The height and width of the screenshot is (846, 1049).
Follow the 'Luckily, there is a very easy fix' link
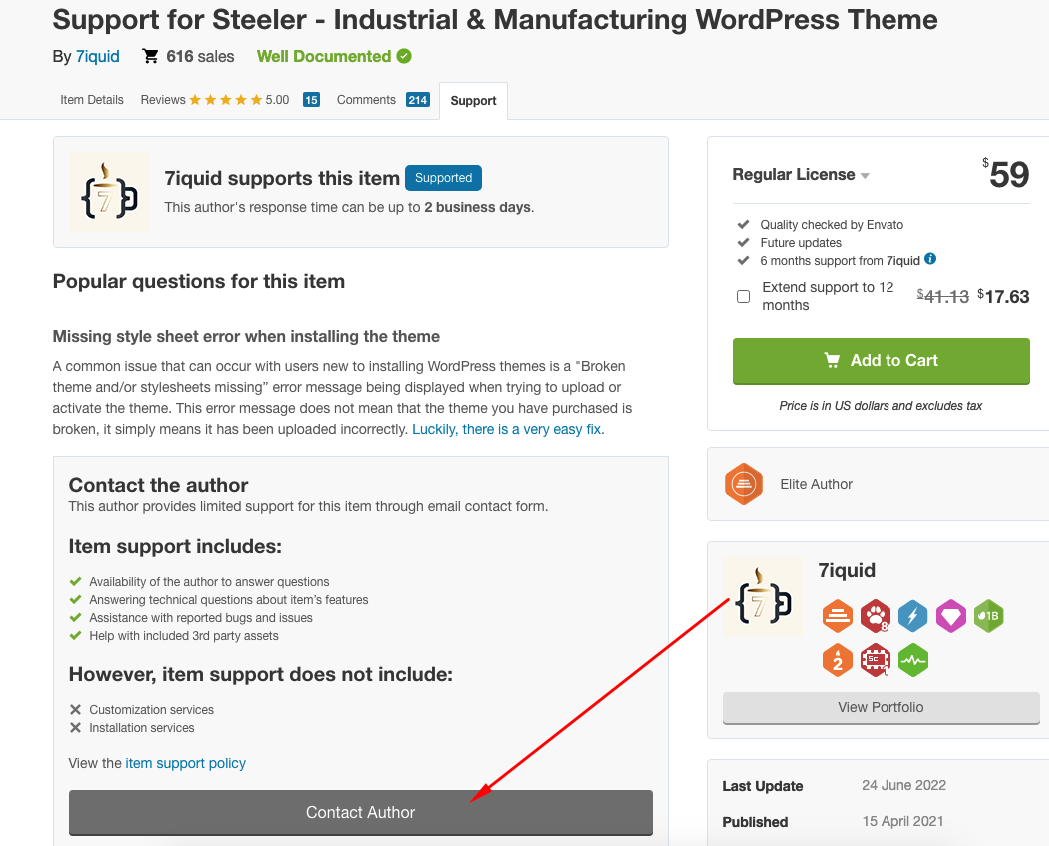click(506, 429)
